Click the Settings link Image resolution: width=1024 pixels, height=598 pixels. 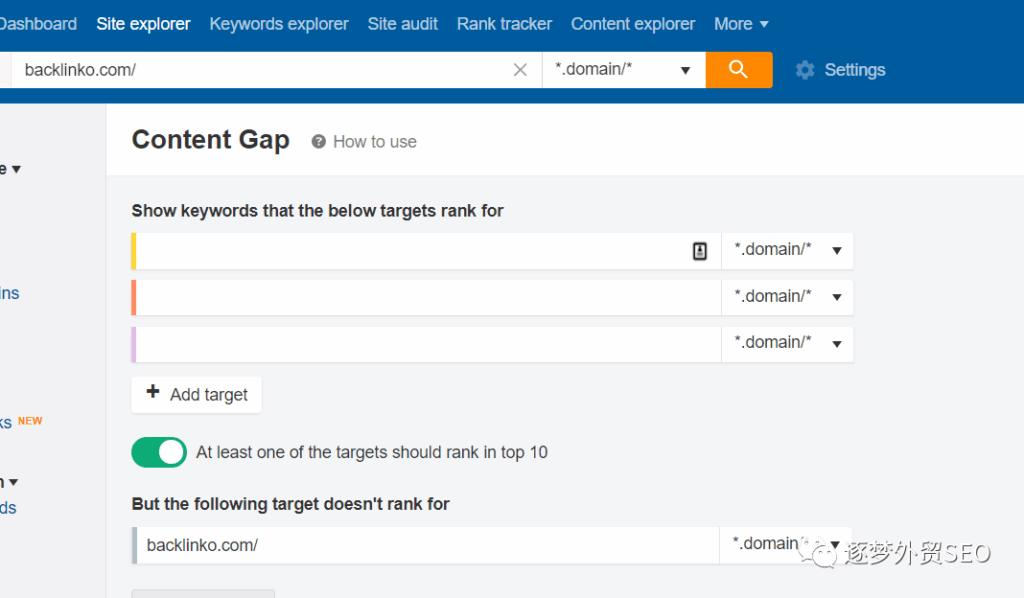pos(855,70)
